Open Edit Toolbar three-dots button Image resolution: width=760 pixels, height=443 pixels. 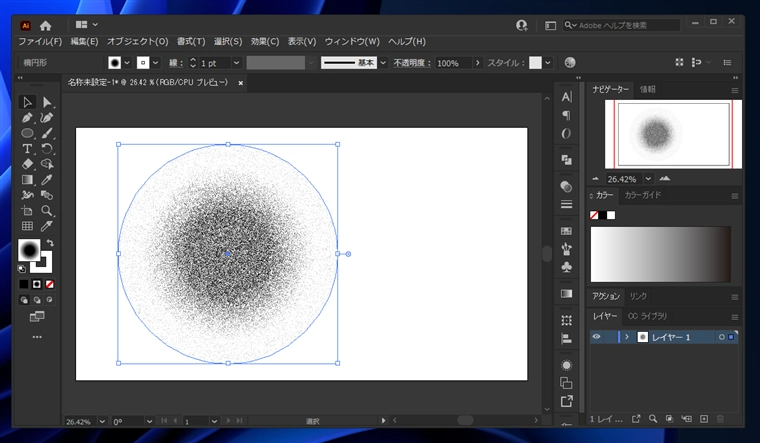click(x=37, y=337)
